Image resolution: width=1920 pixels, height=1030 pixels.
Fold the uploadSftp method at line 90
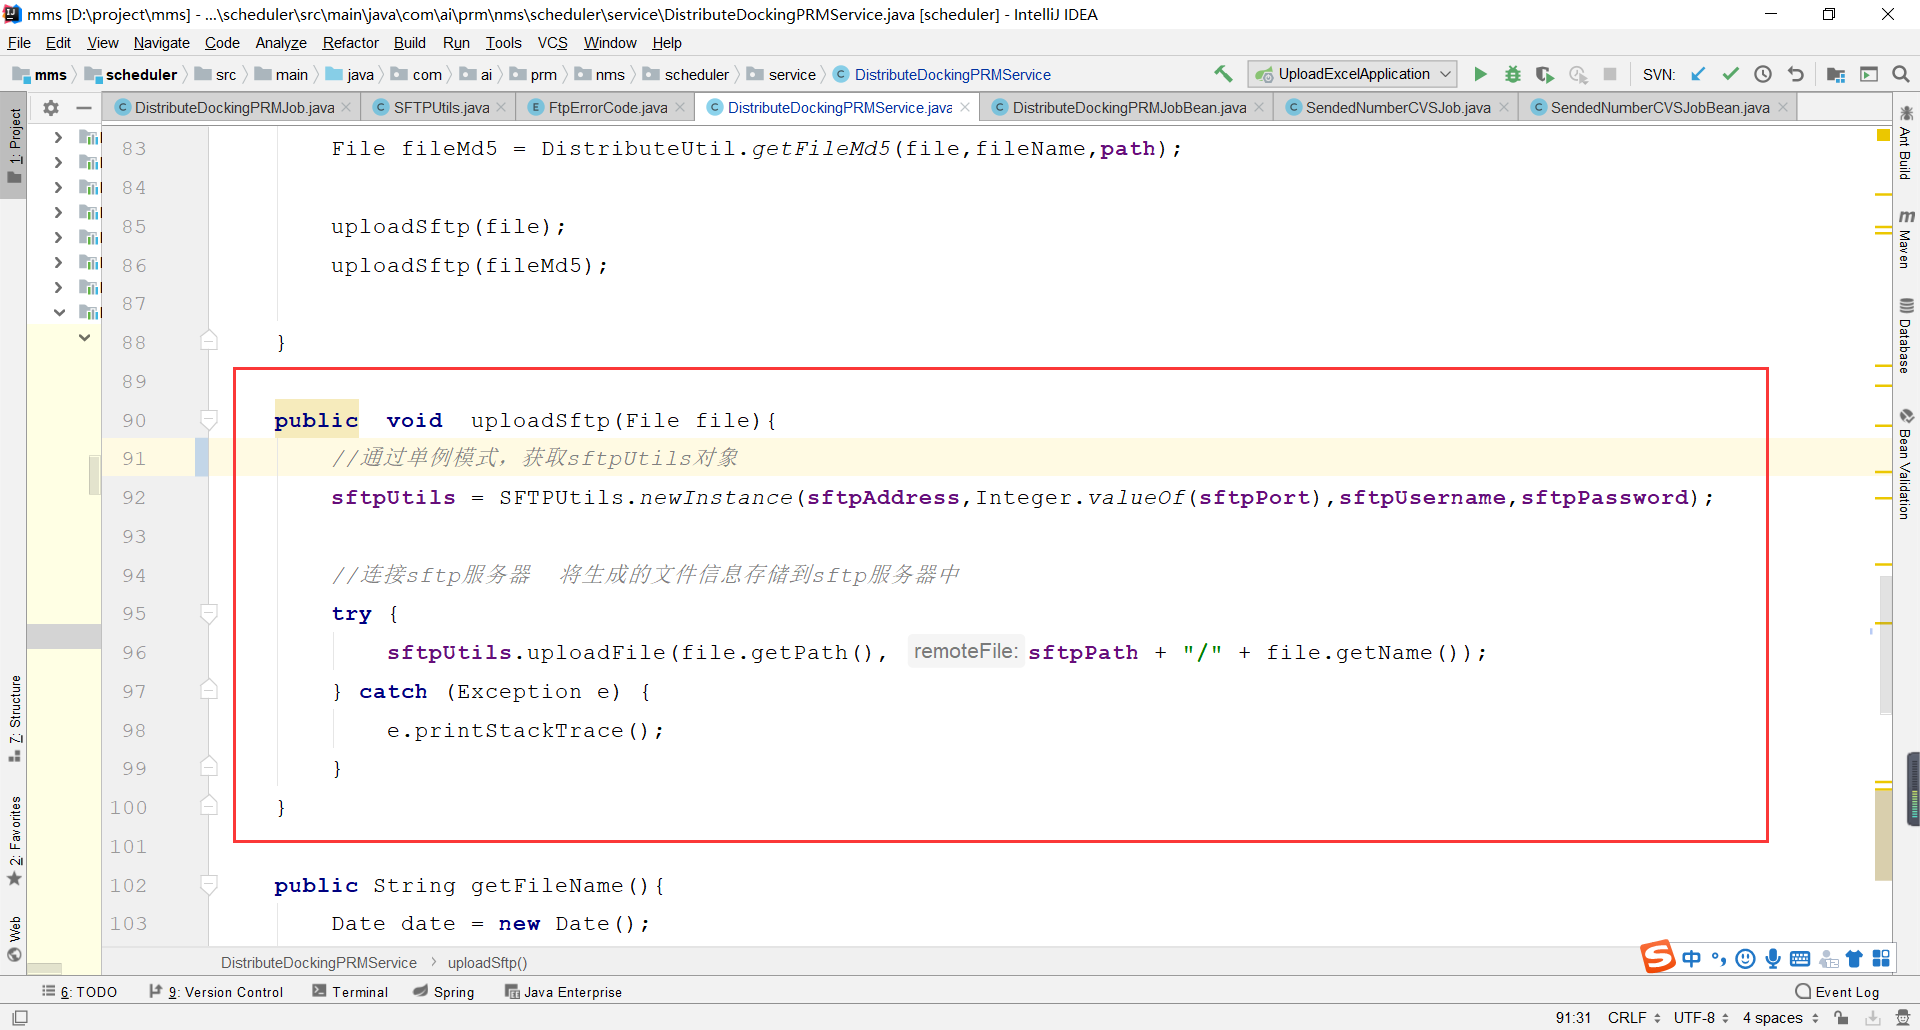click(209, 420)
